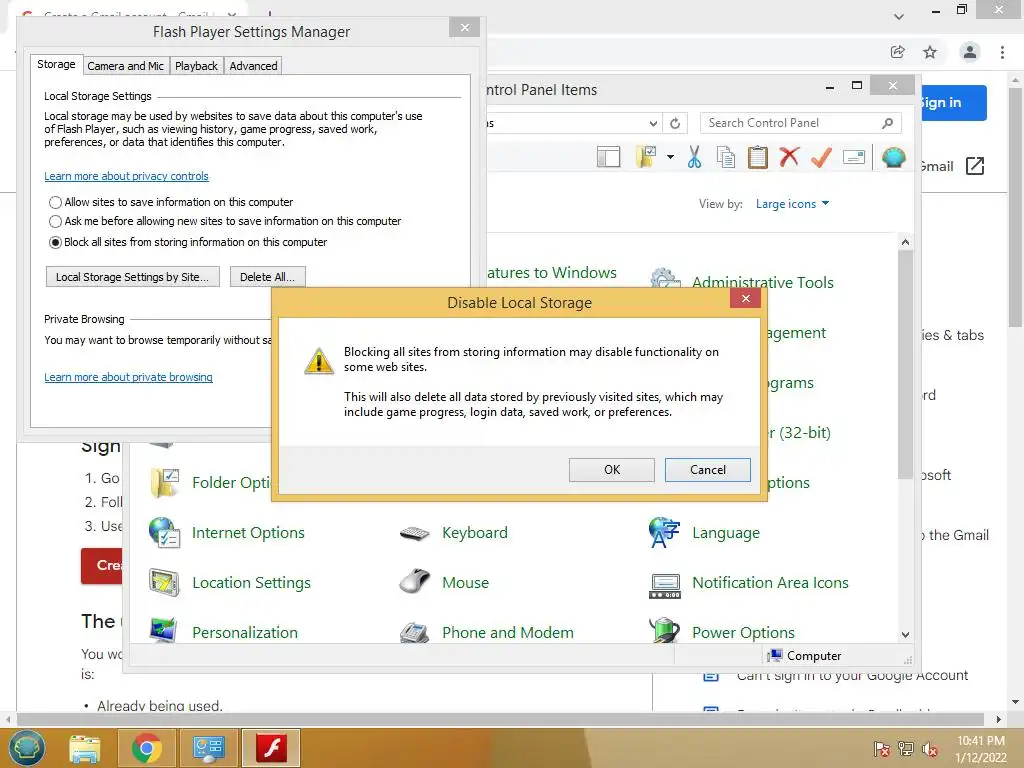1024x768 pixels.
Task: Open the Chrome profile avatar
Action: point(970,52)
